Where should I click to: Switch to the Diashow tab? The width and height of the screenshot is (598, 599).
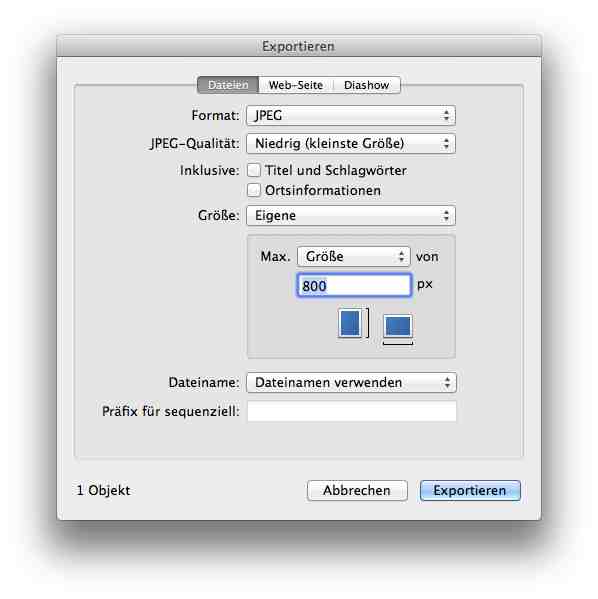pyautogui.click(x=366, y=85)
